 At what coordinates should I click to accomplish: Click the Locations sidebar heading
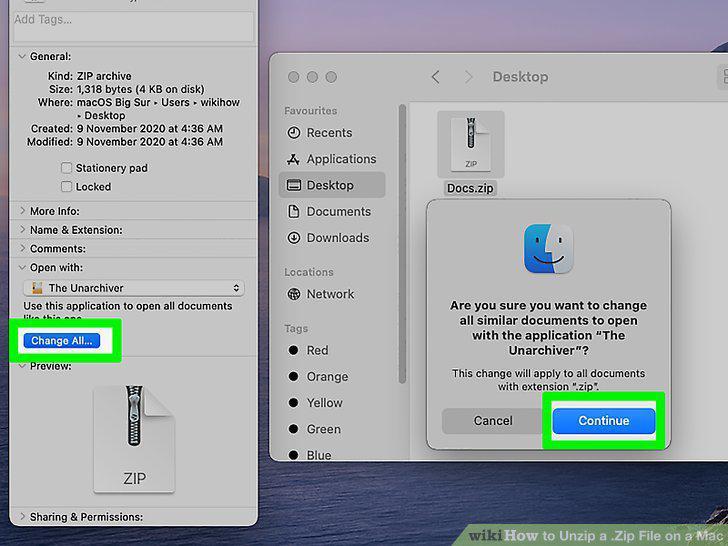point(309,272)
